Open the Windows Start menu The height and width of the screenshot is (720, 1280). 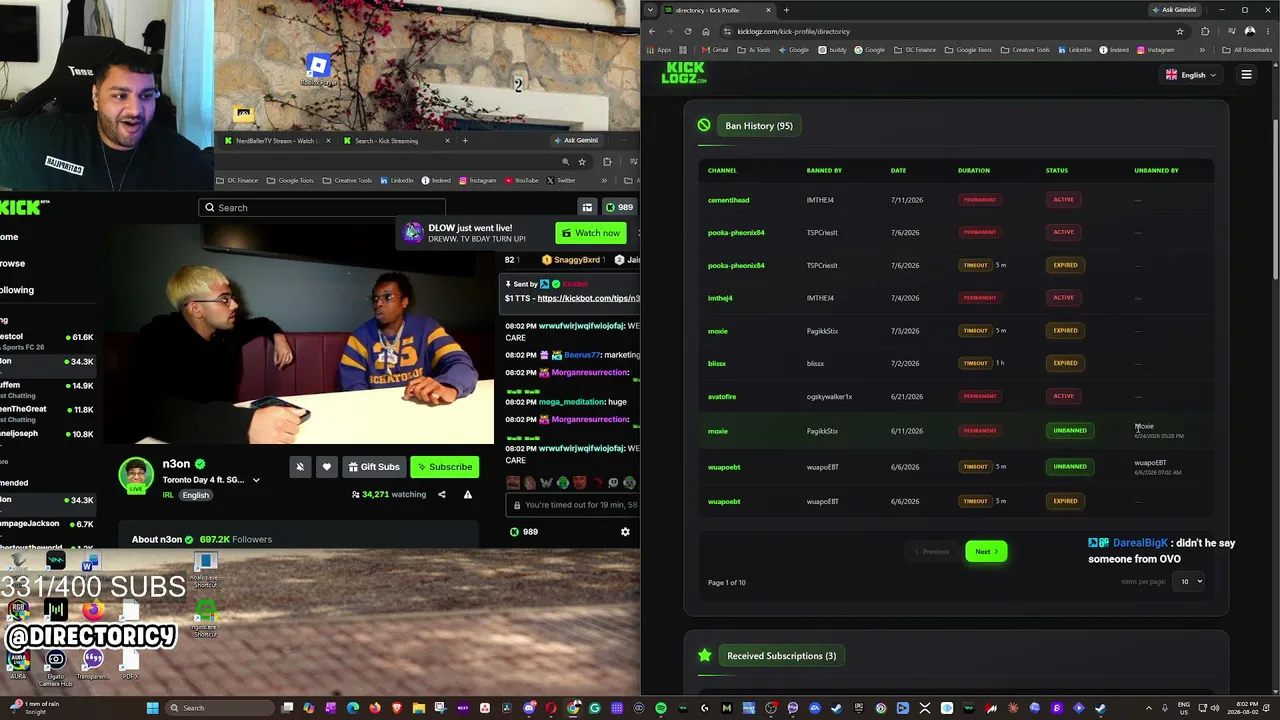[x=152, y=708]
